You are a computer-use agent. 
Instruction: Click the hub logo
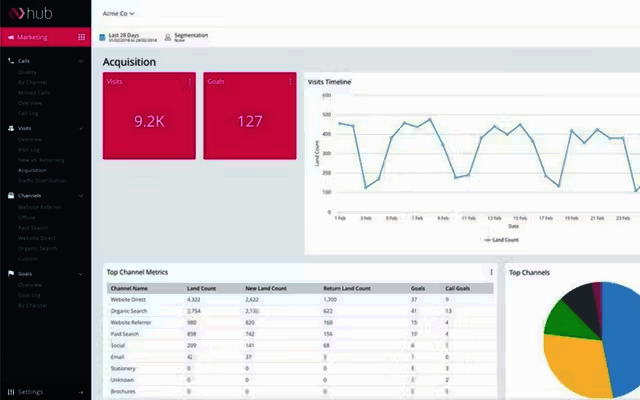click(31, 13)
